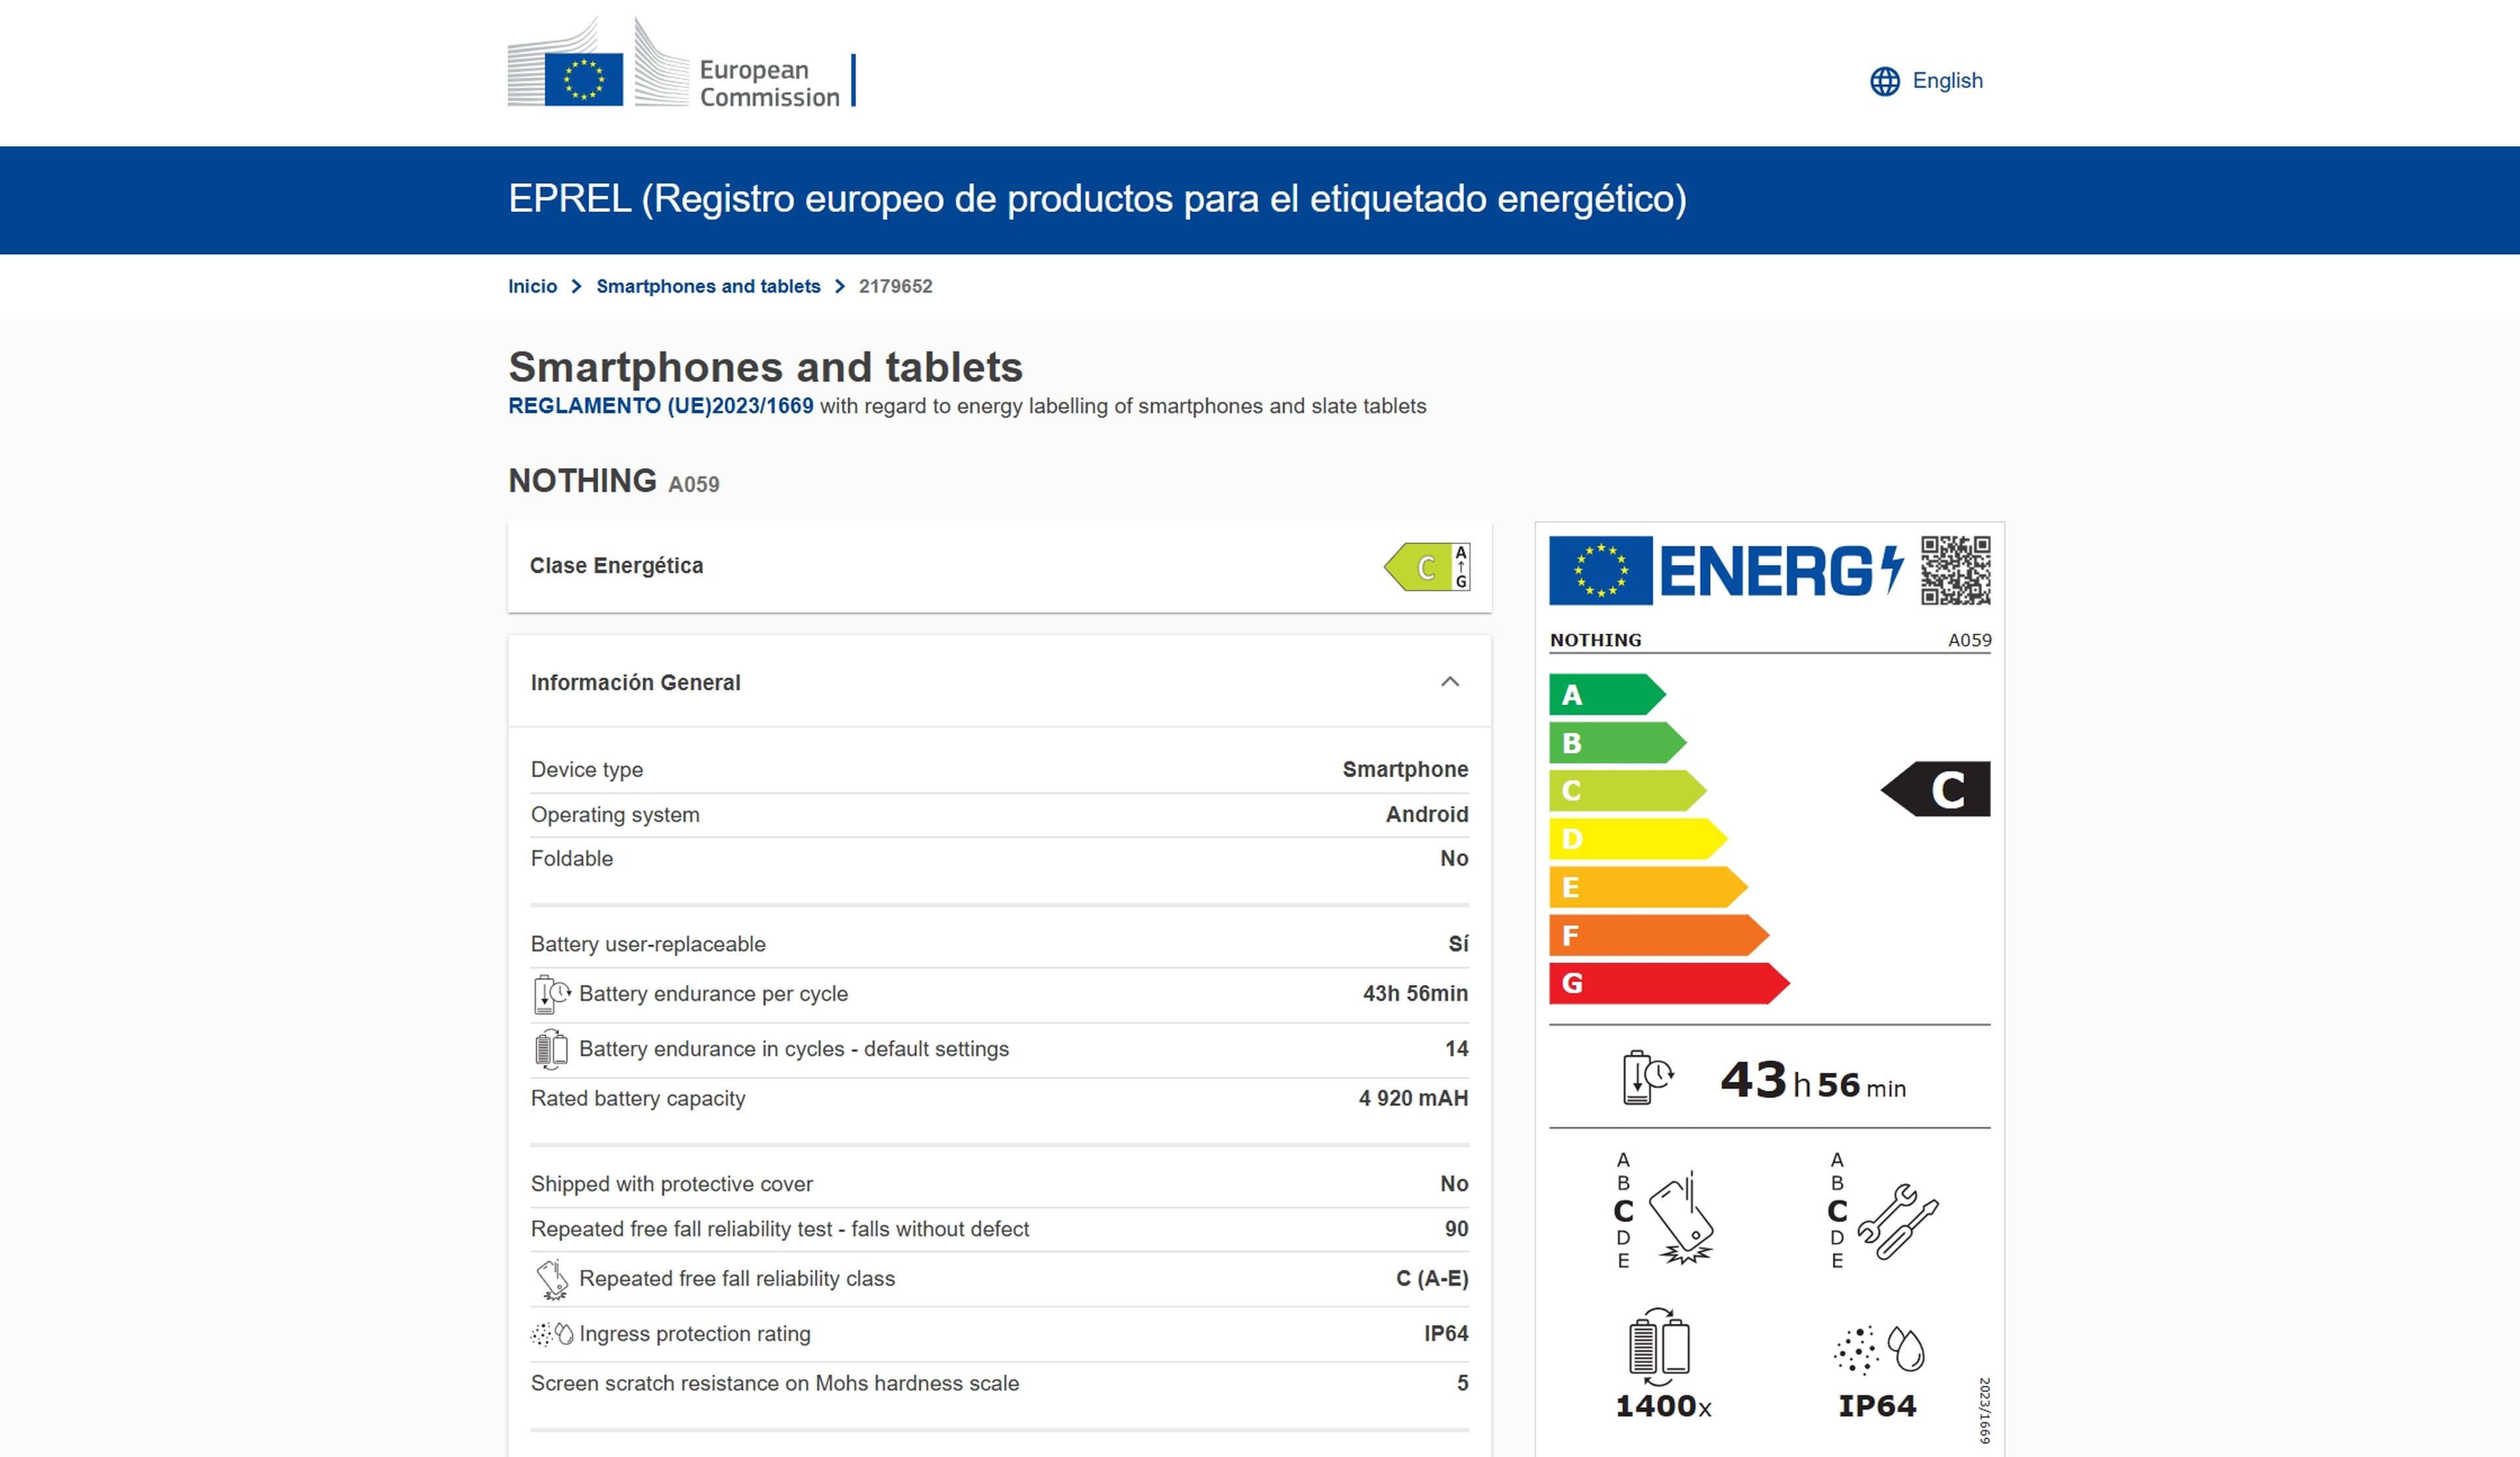Click the repairability wrench and screwdriver icon
The height and width of the screenshot is (1457, 2520).
(1897, 1221)
